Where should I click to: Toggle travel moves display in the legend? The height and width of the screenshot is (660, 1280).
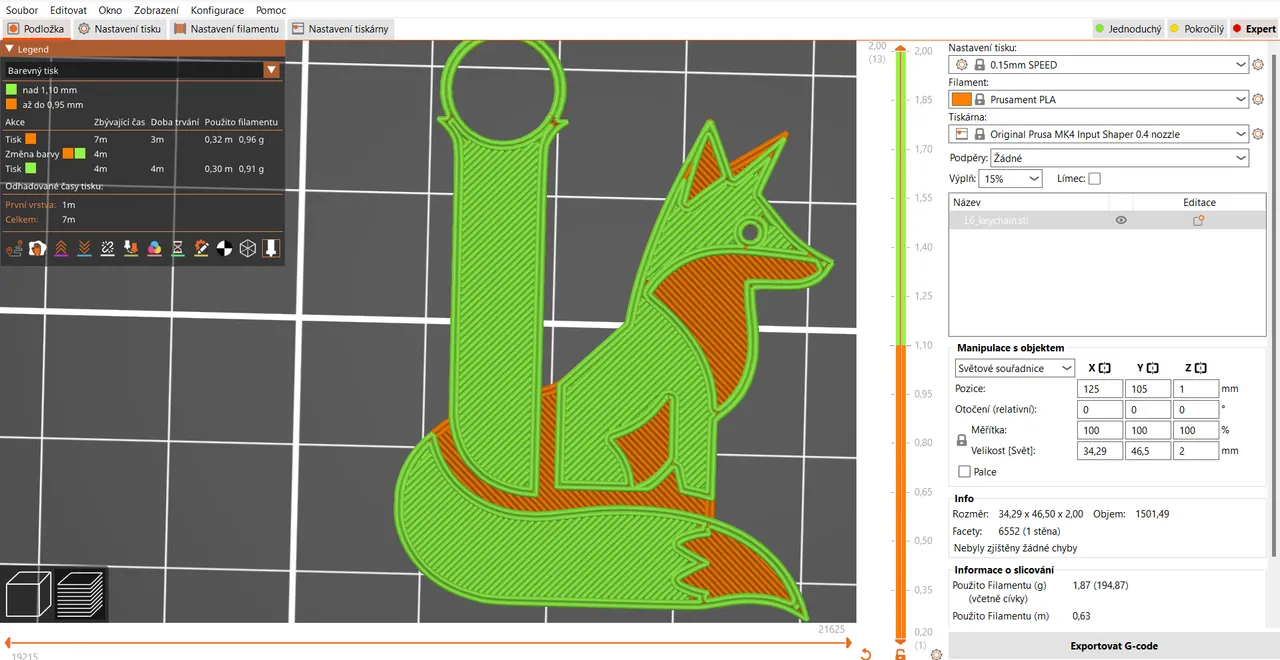click(14, 248)
